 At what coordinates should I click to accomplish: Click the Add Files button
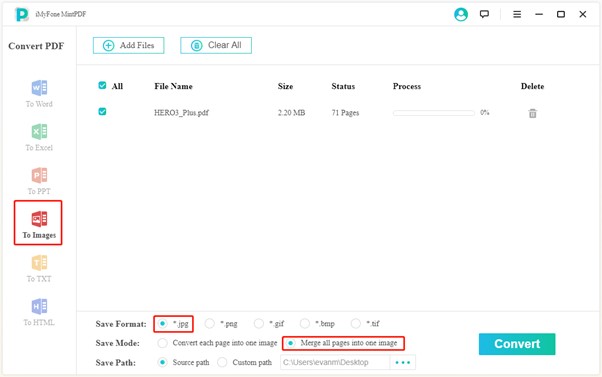tap(129, 45)
